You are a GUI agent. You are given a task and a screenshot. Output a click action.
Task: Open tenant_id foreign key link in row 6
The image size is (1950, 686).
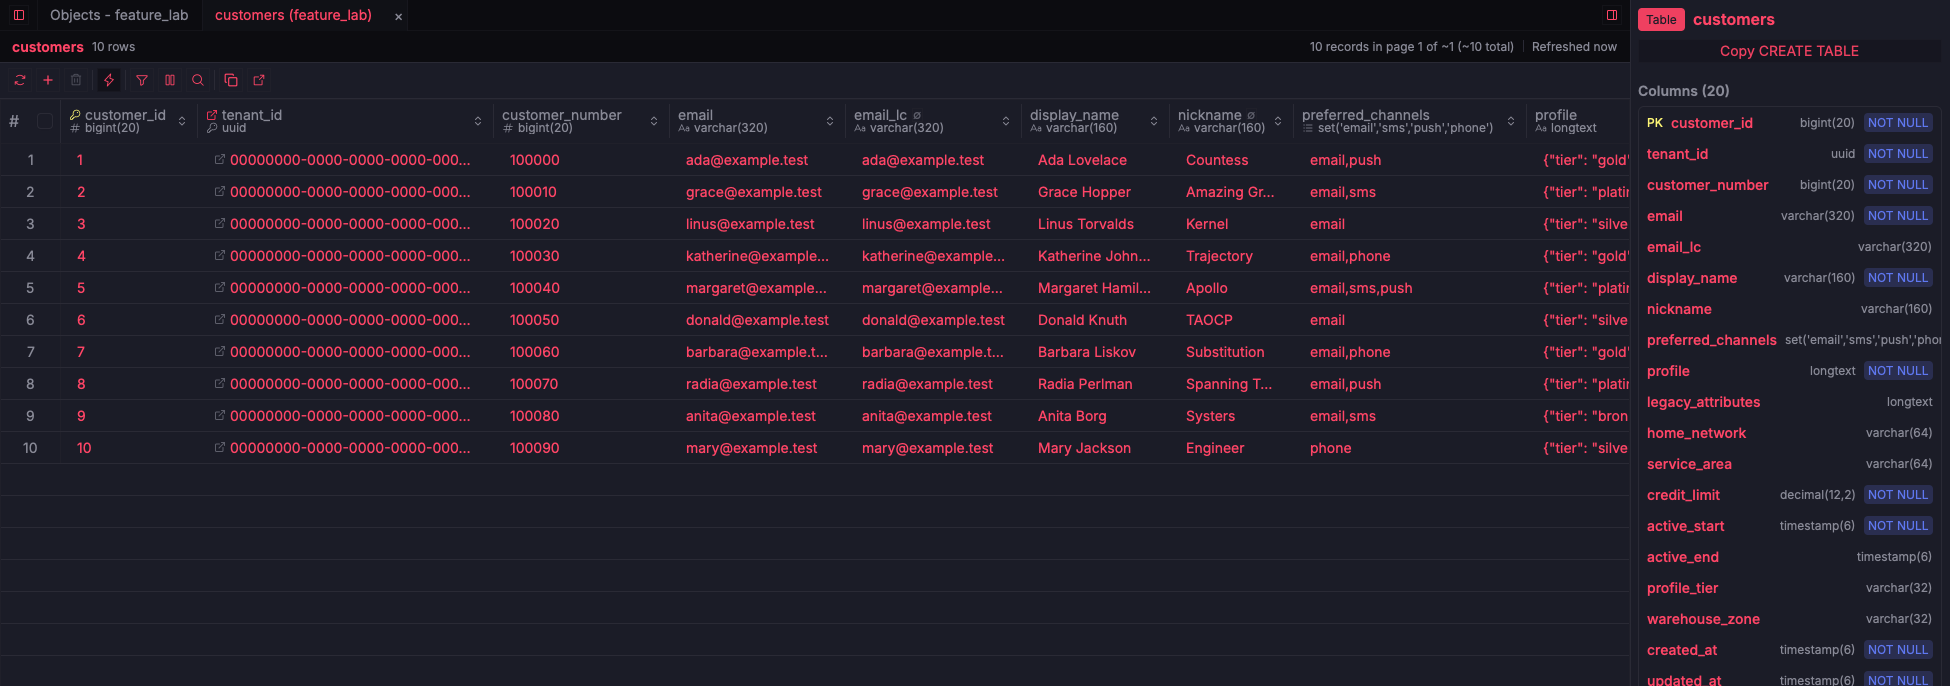[x=220, y=320]
